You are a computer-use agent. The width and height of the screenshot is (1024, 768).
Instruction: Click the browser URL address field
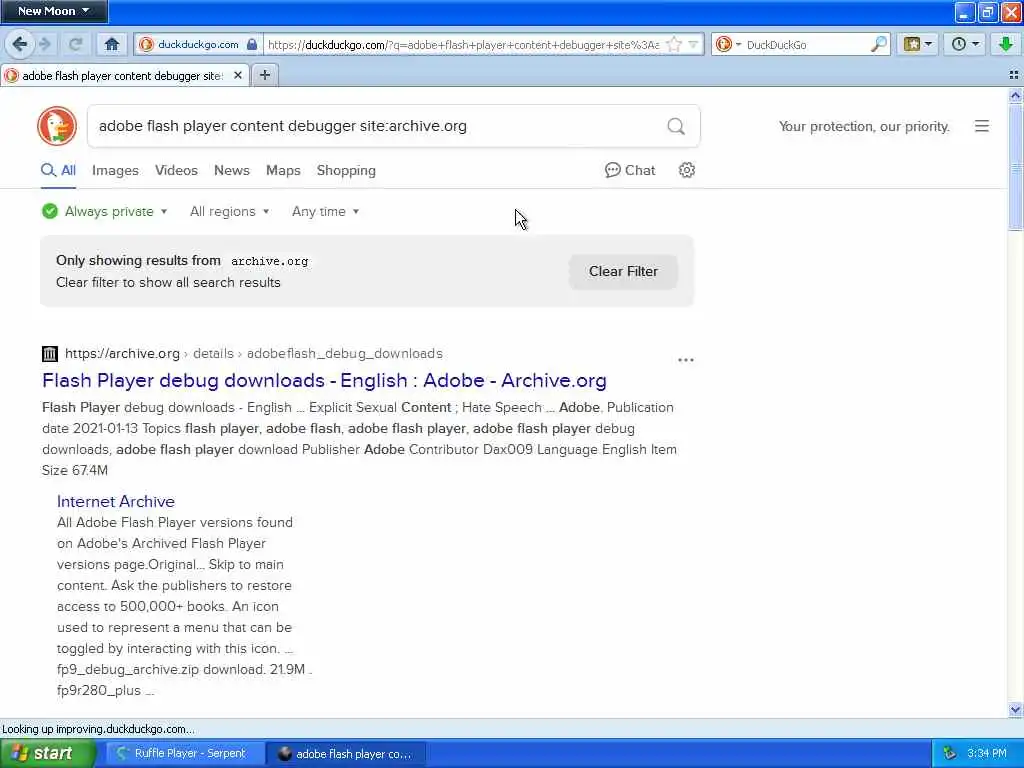[464, 44]
